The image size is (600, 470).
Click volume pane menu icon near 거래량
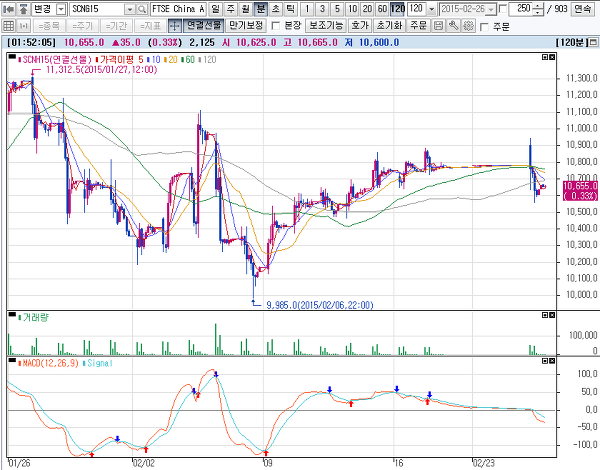[x=12, y=315]
